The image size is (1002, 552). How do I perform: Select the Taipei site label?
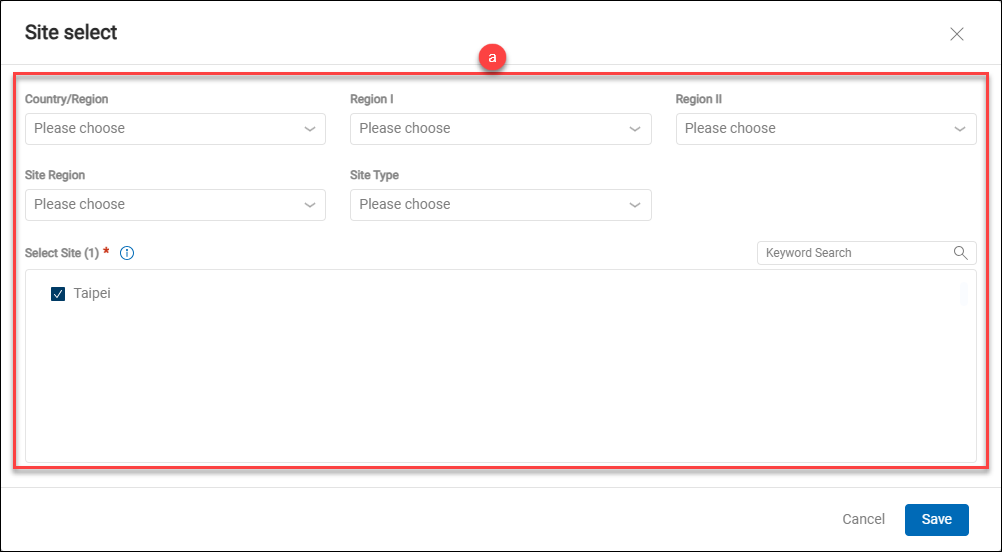click(92, 294)
